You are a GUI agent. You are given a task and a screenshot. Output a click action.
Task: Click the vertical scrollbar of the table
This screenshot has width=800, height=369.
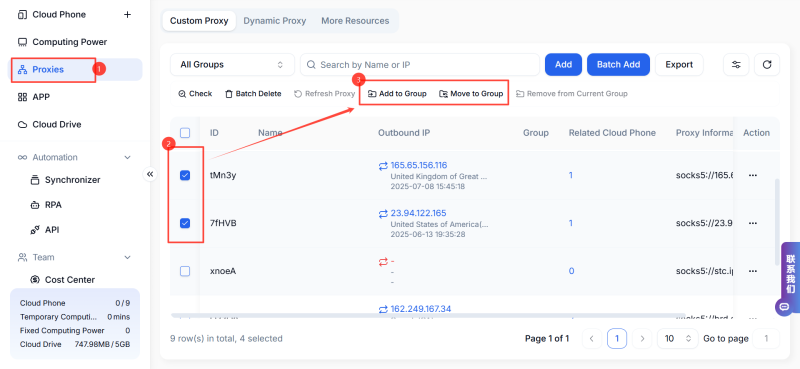point(777,222)
